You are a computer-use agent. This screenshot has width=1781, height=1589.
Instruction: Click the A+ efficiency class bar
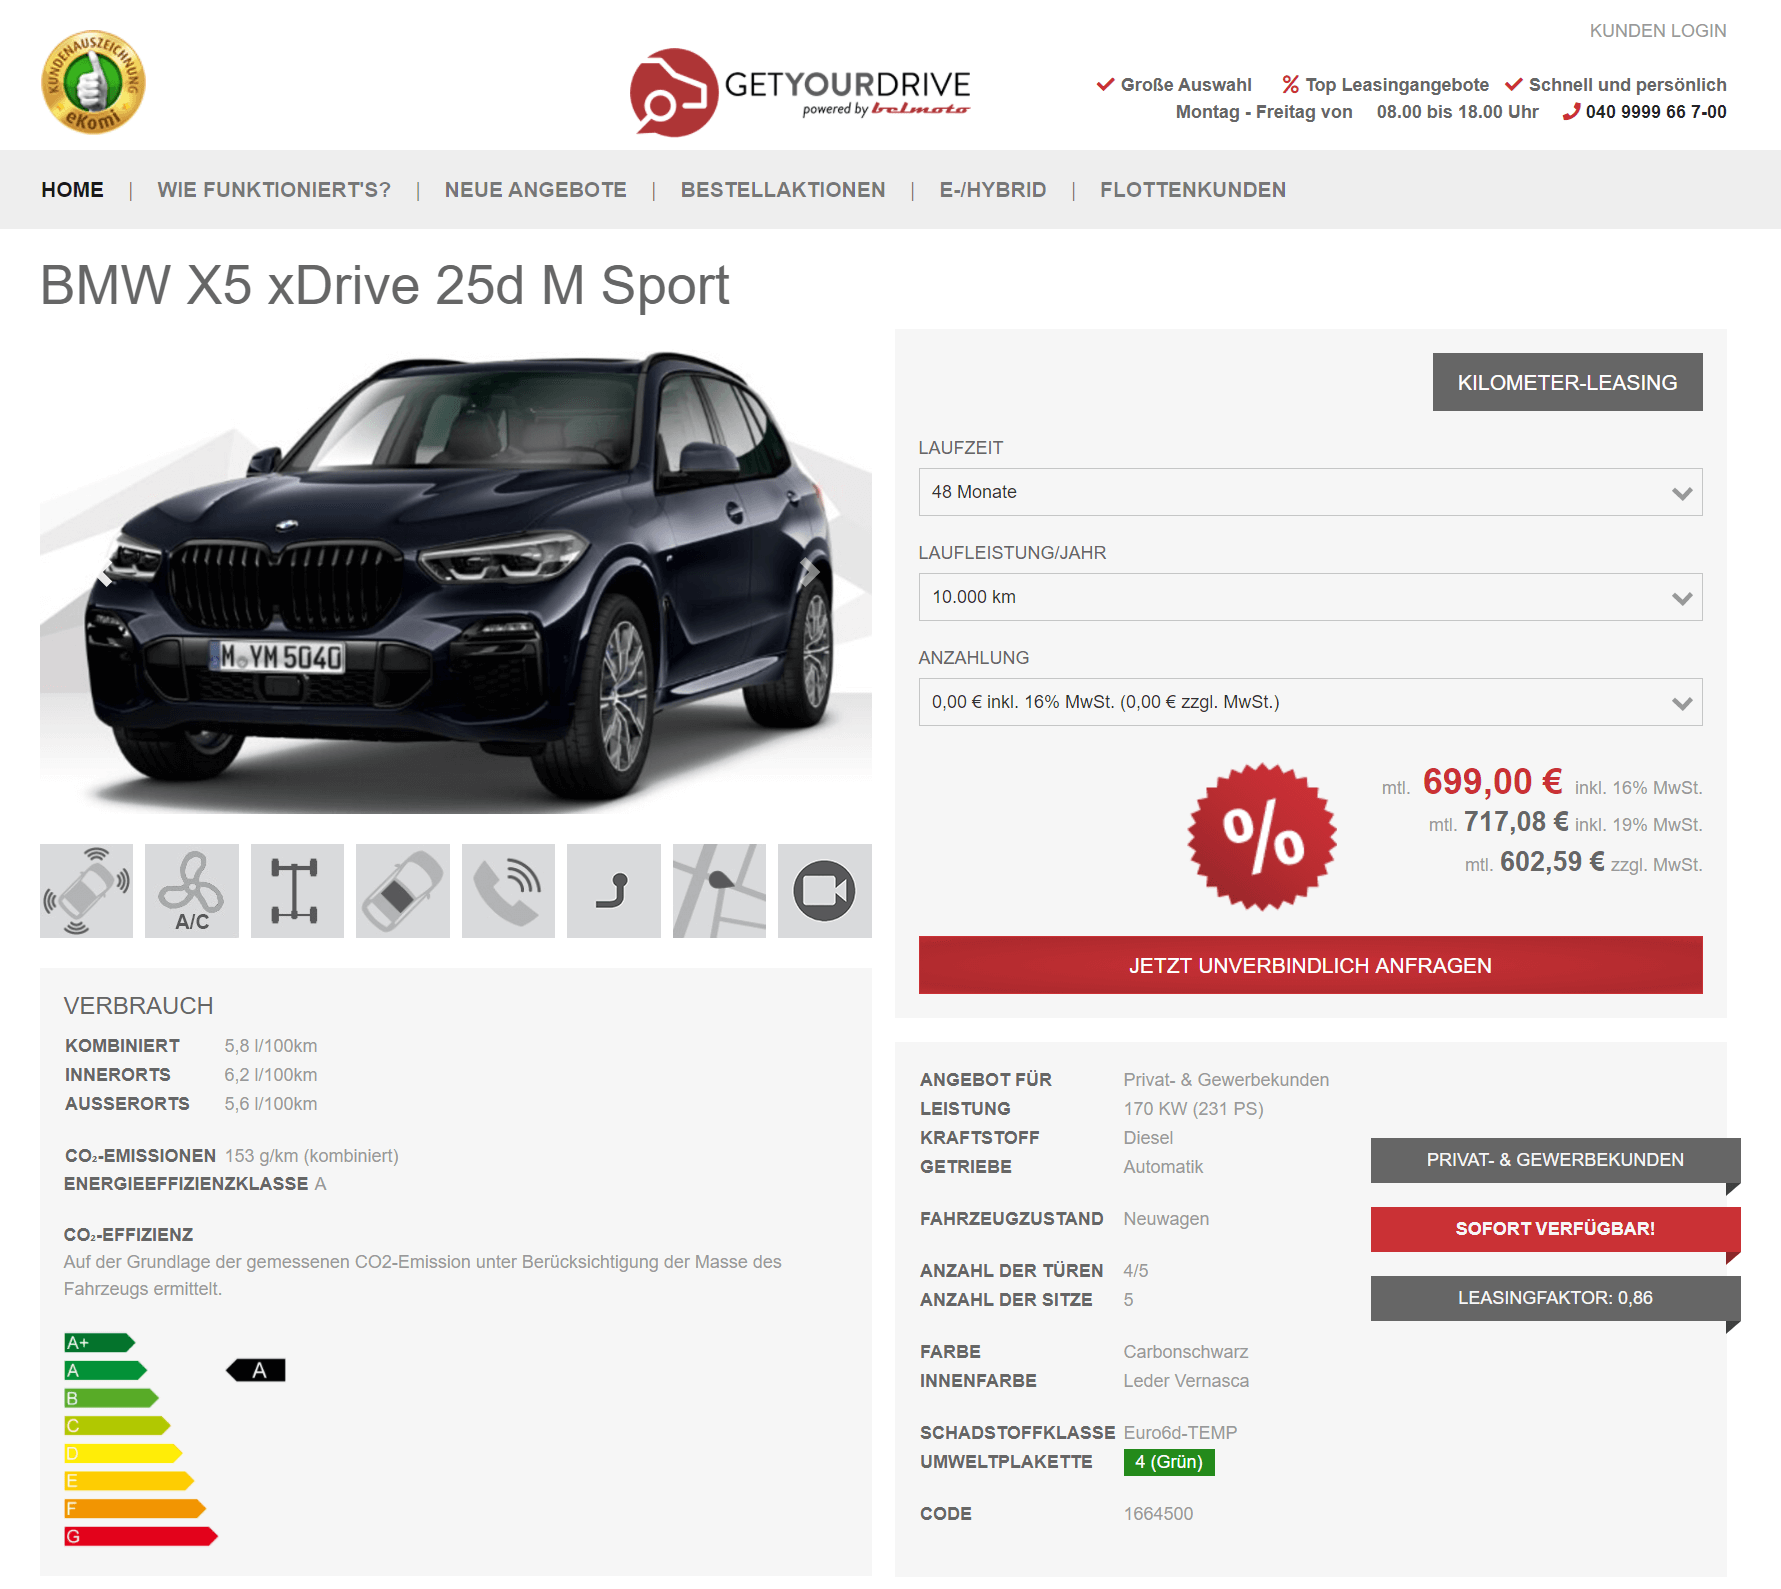pyautogui.click(x=100, y=1343)
